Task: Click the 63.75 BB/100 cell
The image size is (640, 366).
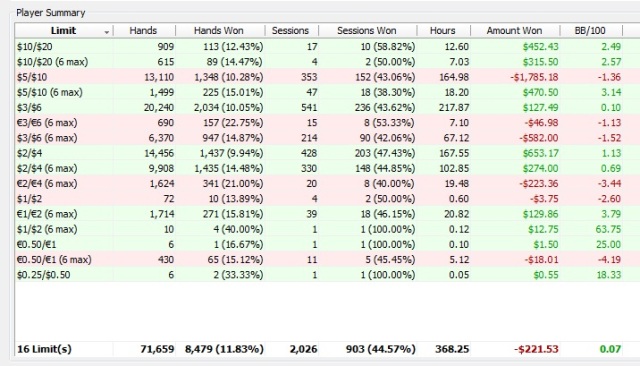Action: [x=608, y=229]
